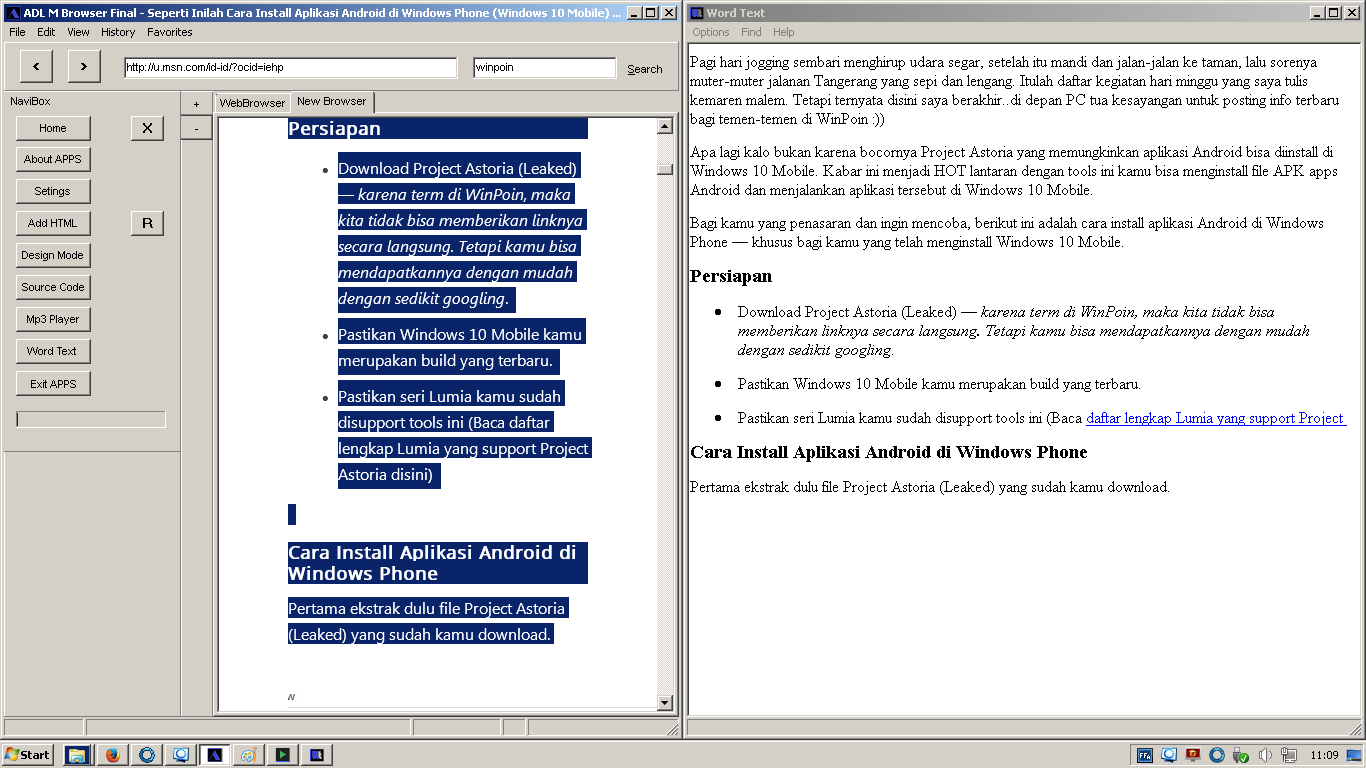1366x768 pixels.
Task: Click the Word Text status bar
Action: tap(1025, 728)
